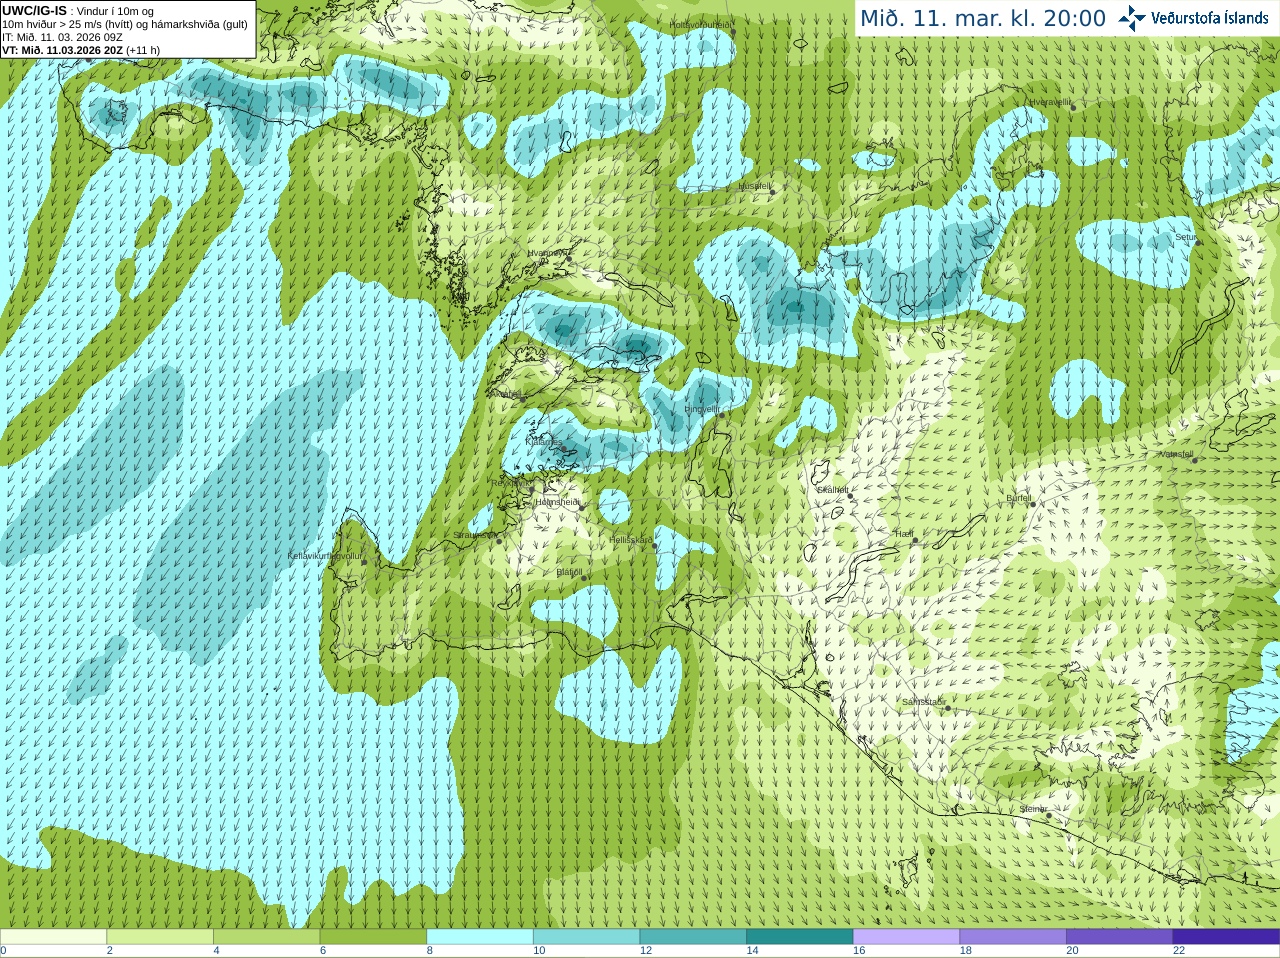Click the Straumsvík station label
1280x958 pixels.
point(475,535)
